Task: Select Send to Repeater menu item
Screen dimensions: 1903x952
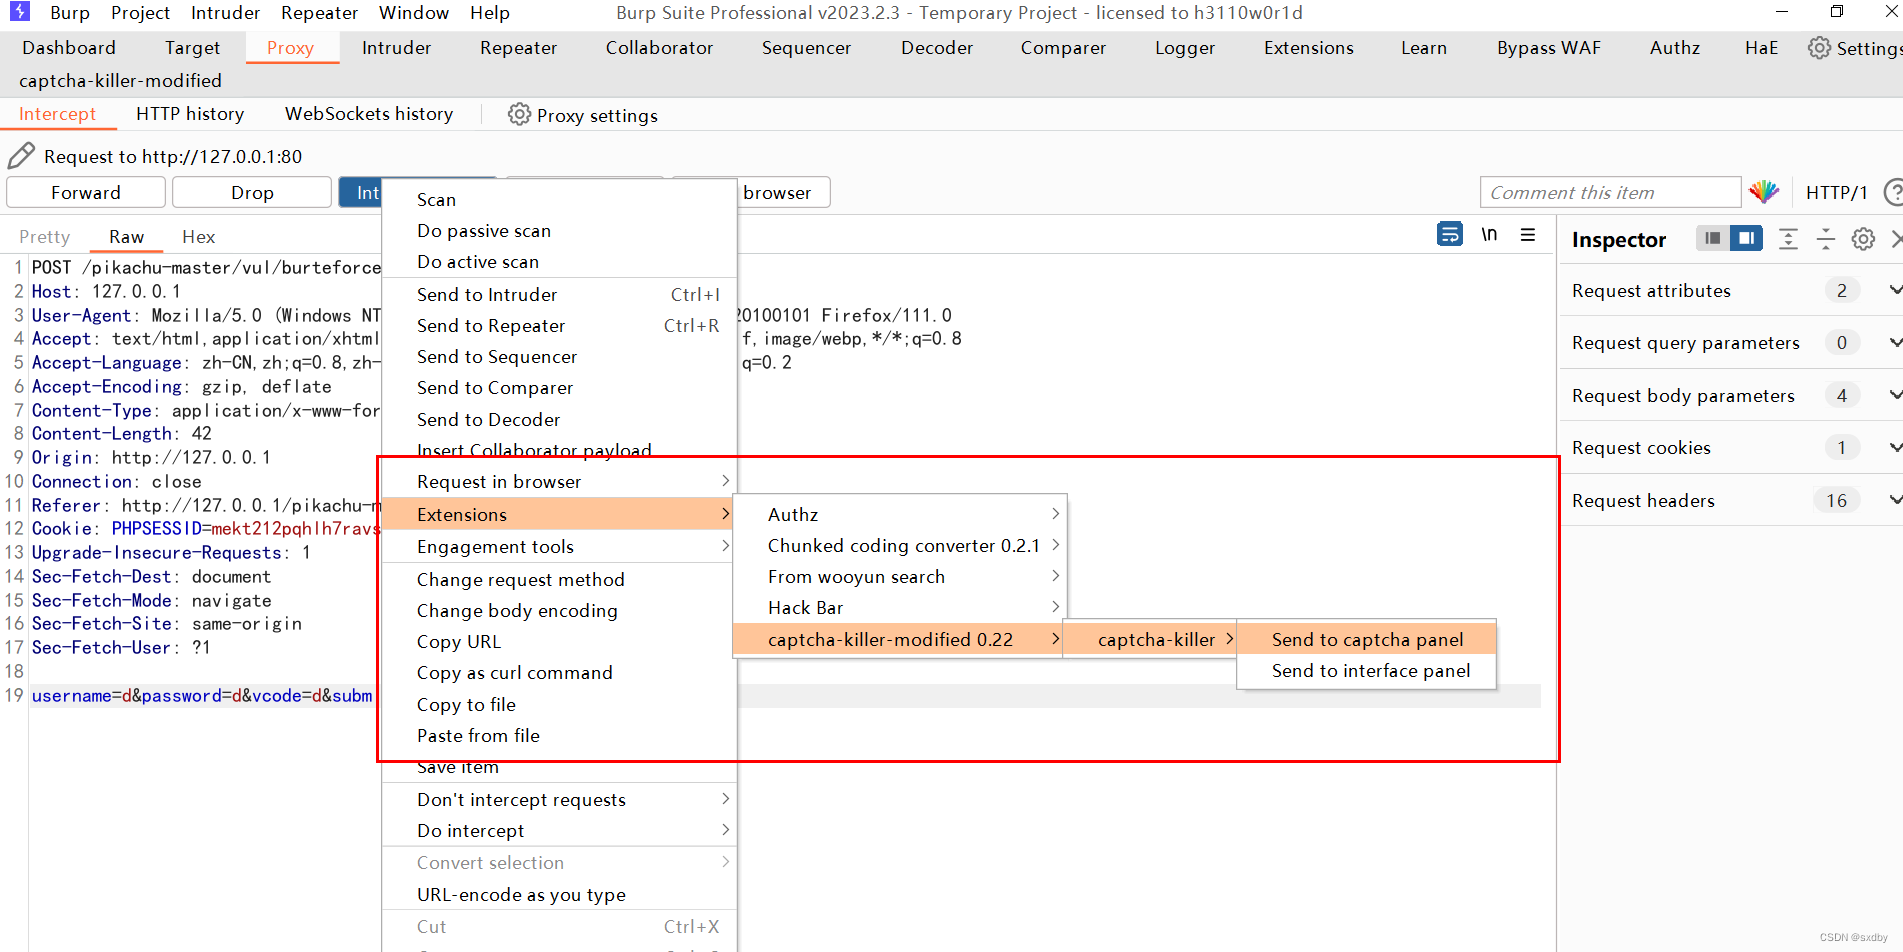Action: 559,325
